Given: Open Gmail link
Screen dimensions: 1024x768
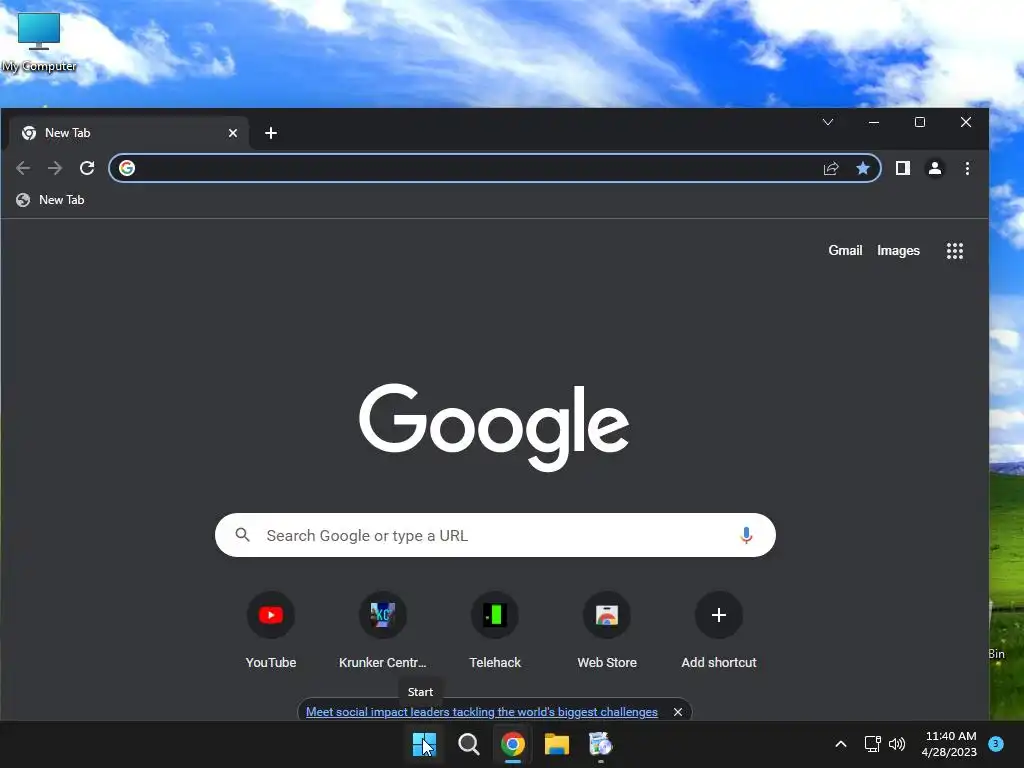Looking at the screenshot, I should [845, 251].
